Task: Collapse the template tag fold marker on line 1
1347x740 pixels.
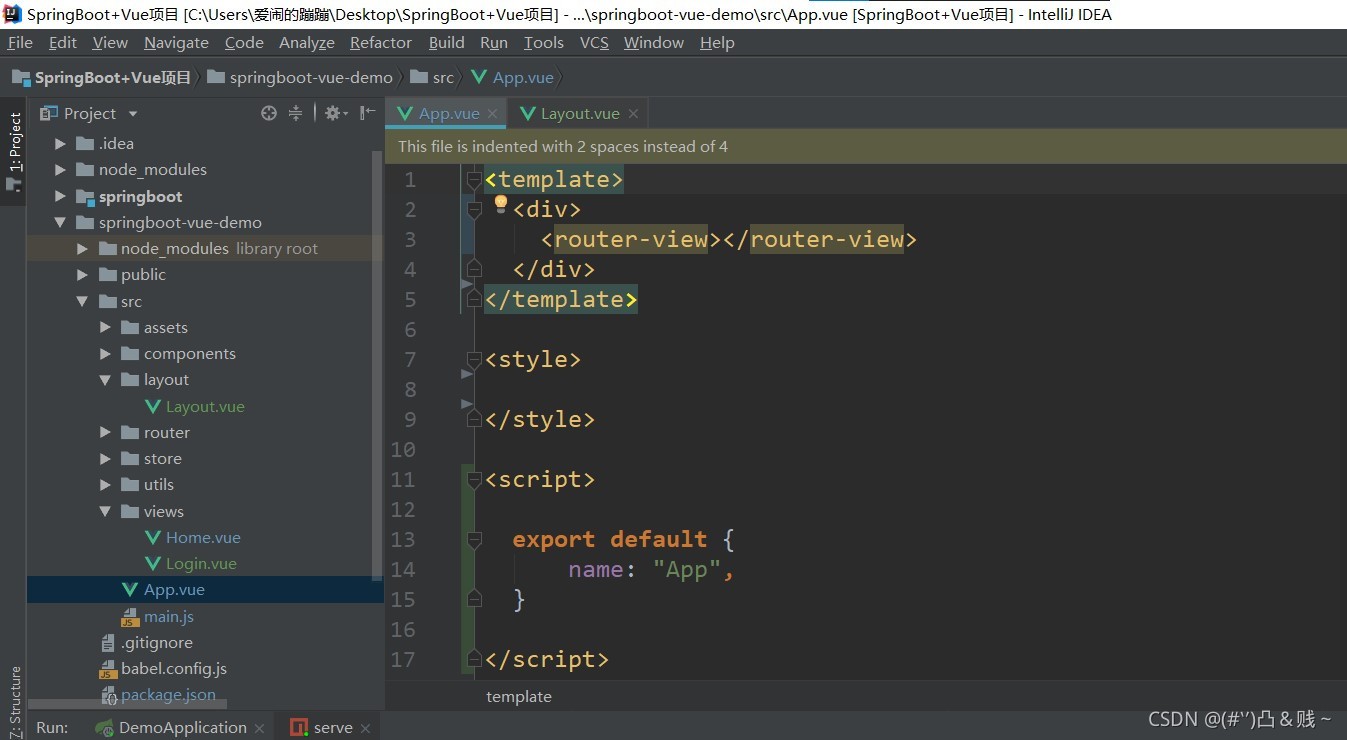Action: pos(474,180)
